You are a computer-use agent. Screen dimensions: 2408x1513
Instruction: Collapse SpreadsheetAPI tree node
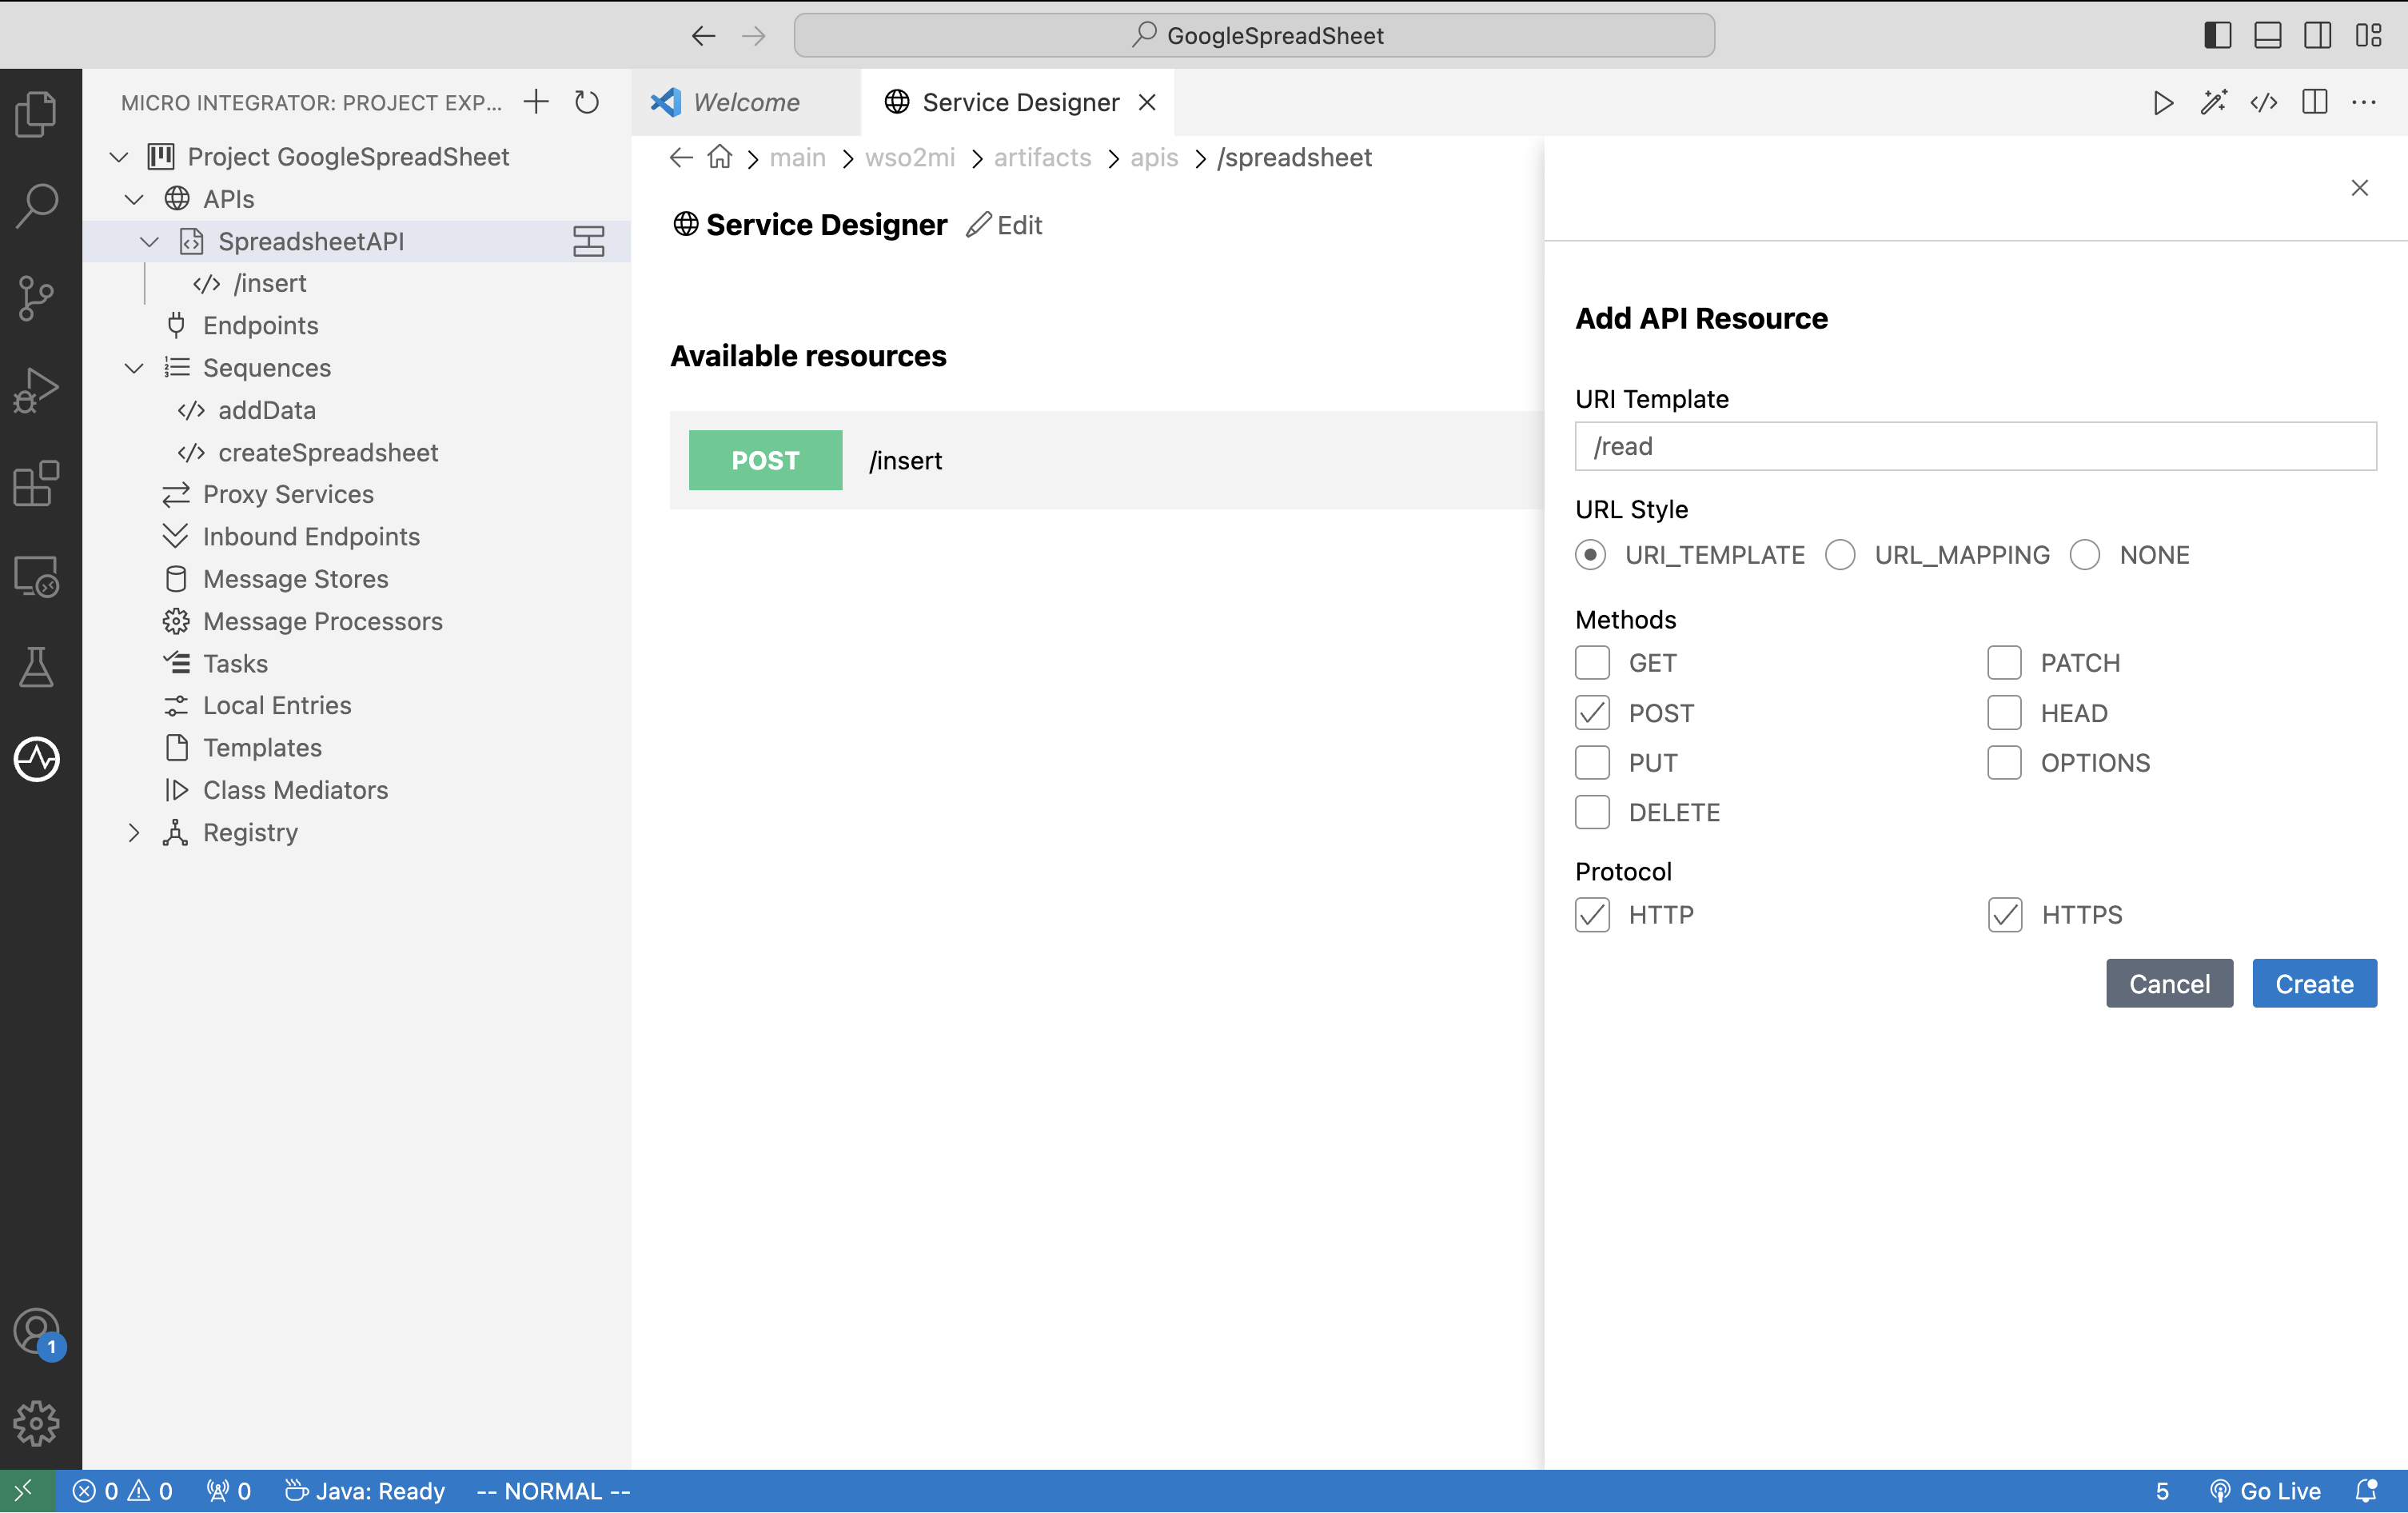[x=150, y=241]
